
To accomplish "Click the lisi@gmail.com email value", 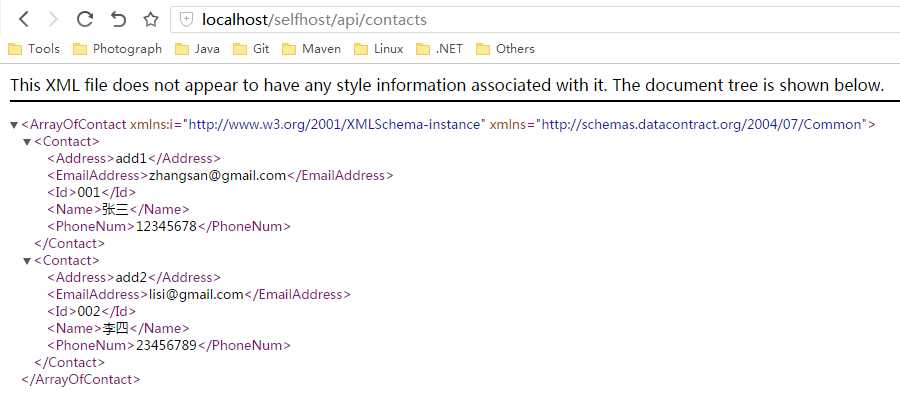I will (196, 295).
